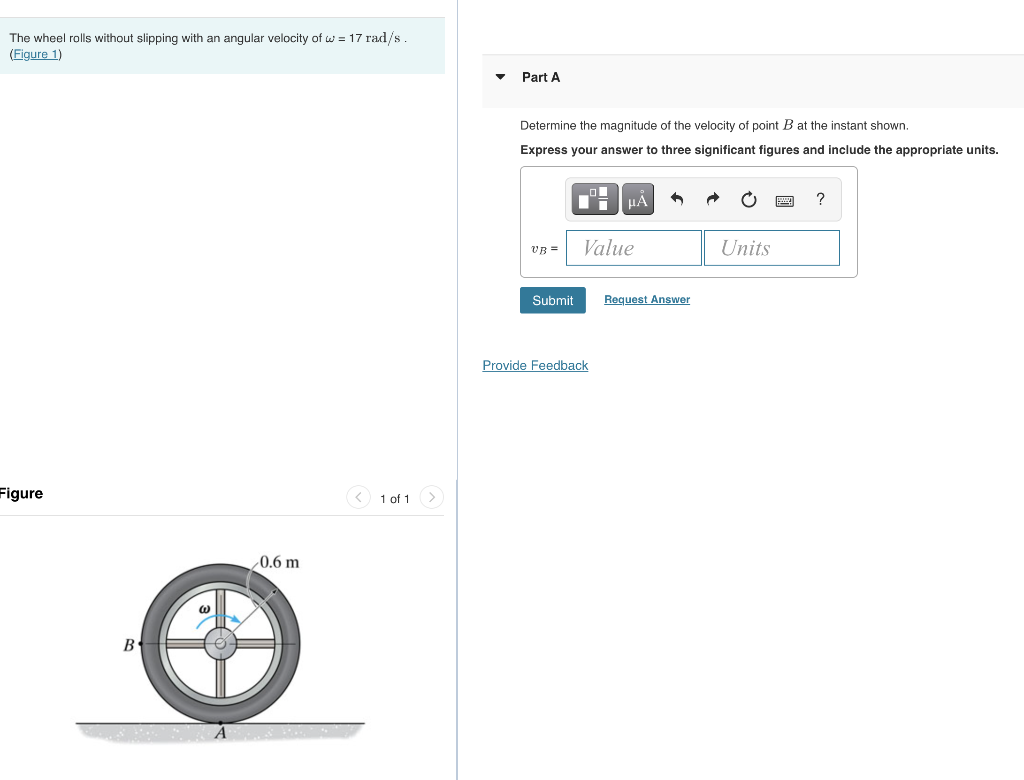Go to next figure arrow
The height and width of the screenshot is (780, 1024).
(x=431, y=497)
